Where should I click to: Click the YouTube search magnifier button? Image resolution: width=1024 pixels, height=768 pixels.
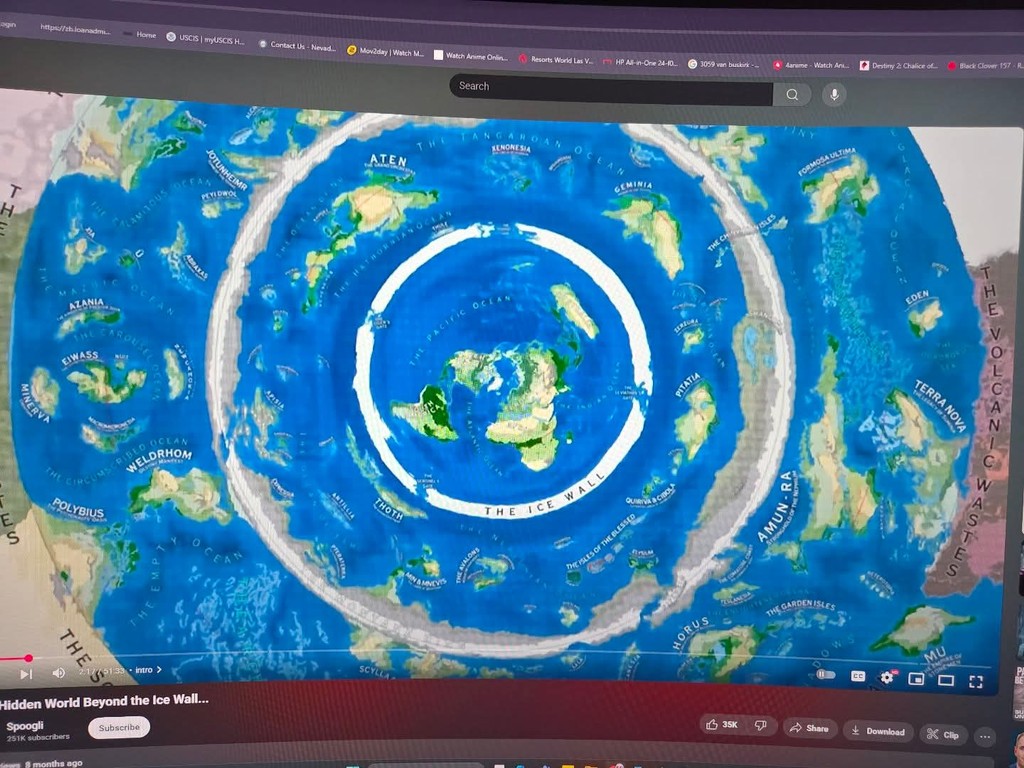[x=792, y=95]
